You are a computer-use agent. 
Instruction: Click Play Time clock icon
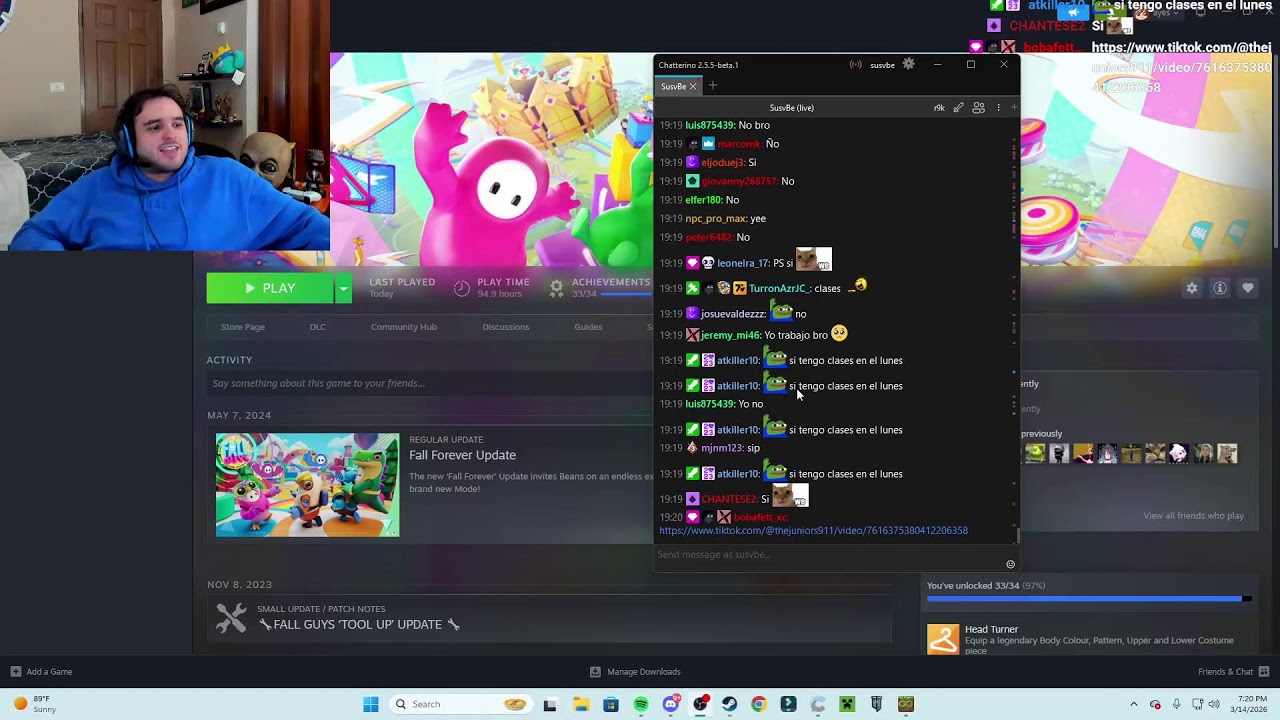click(461, 288)
